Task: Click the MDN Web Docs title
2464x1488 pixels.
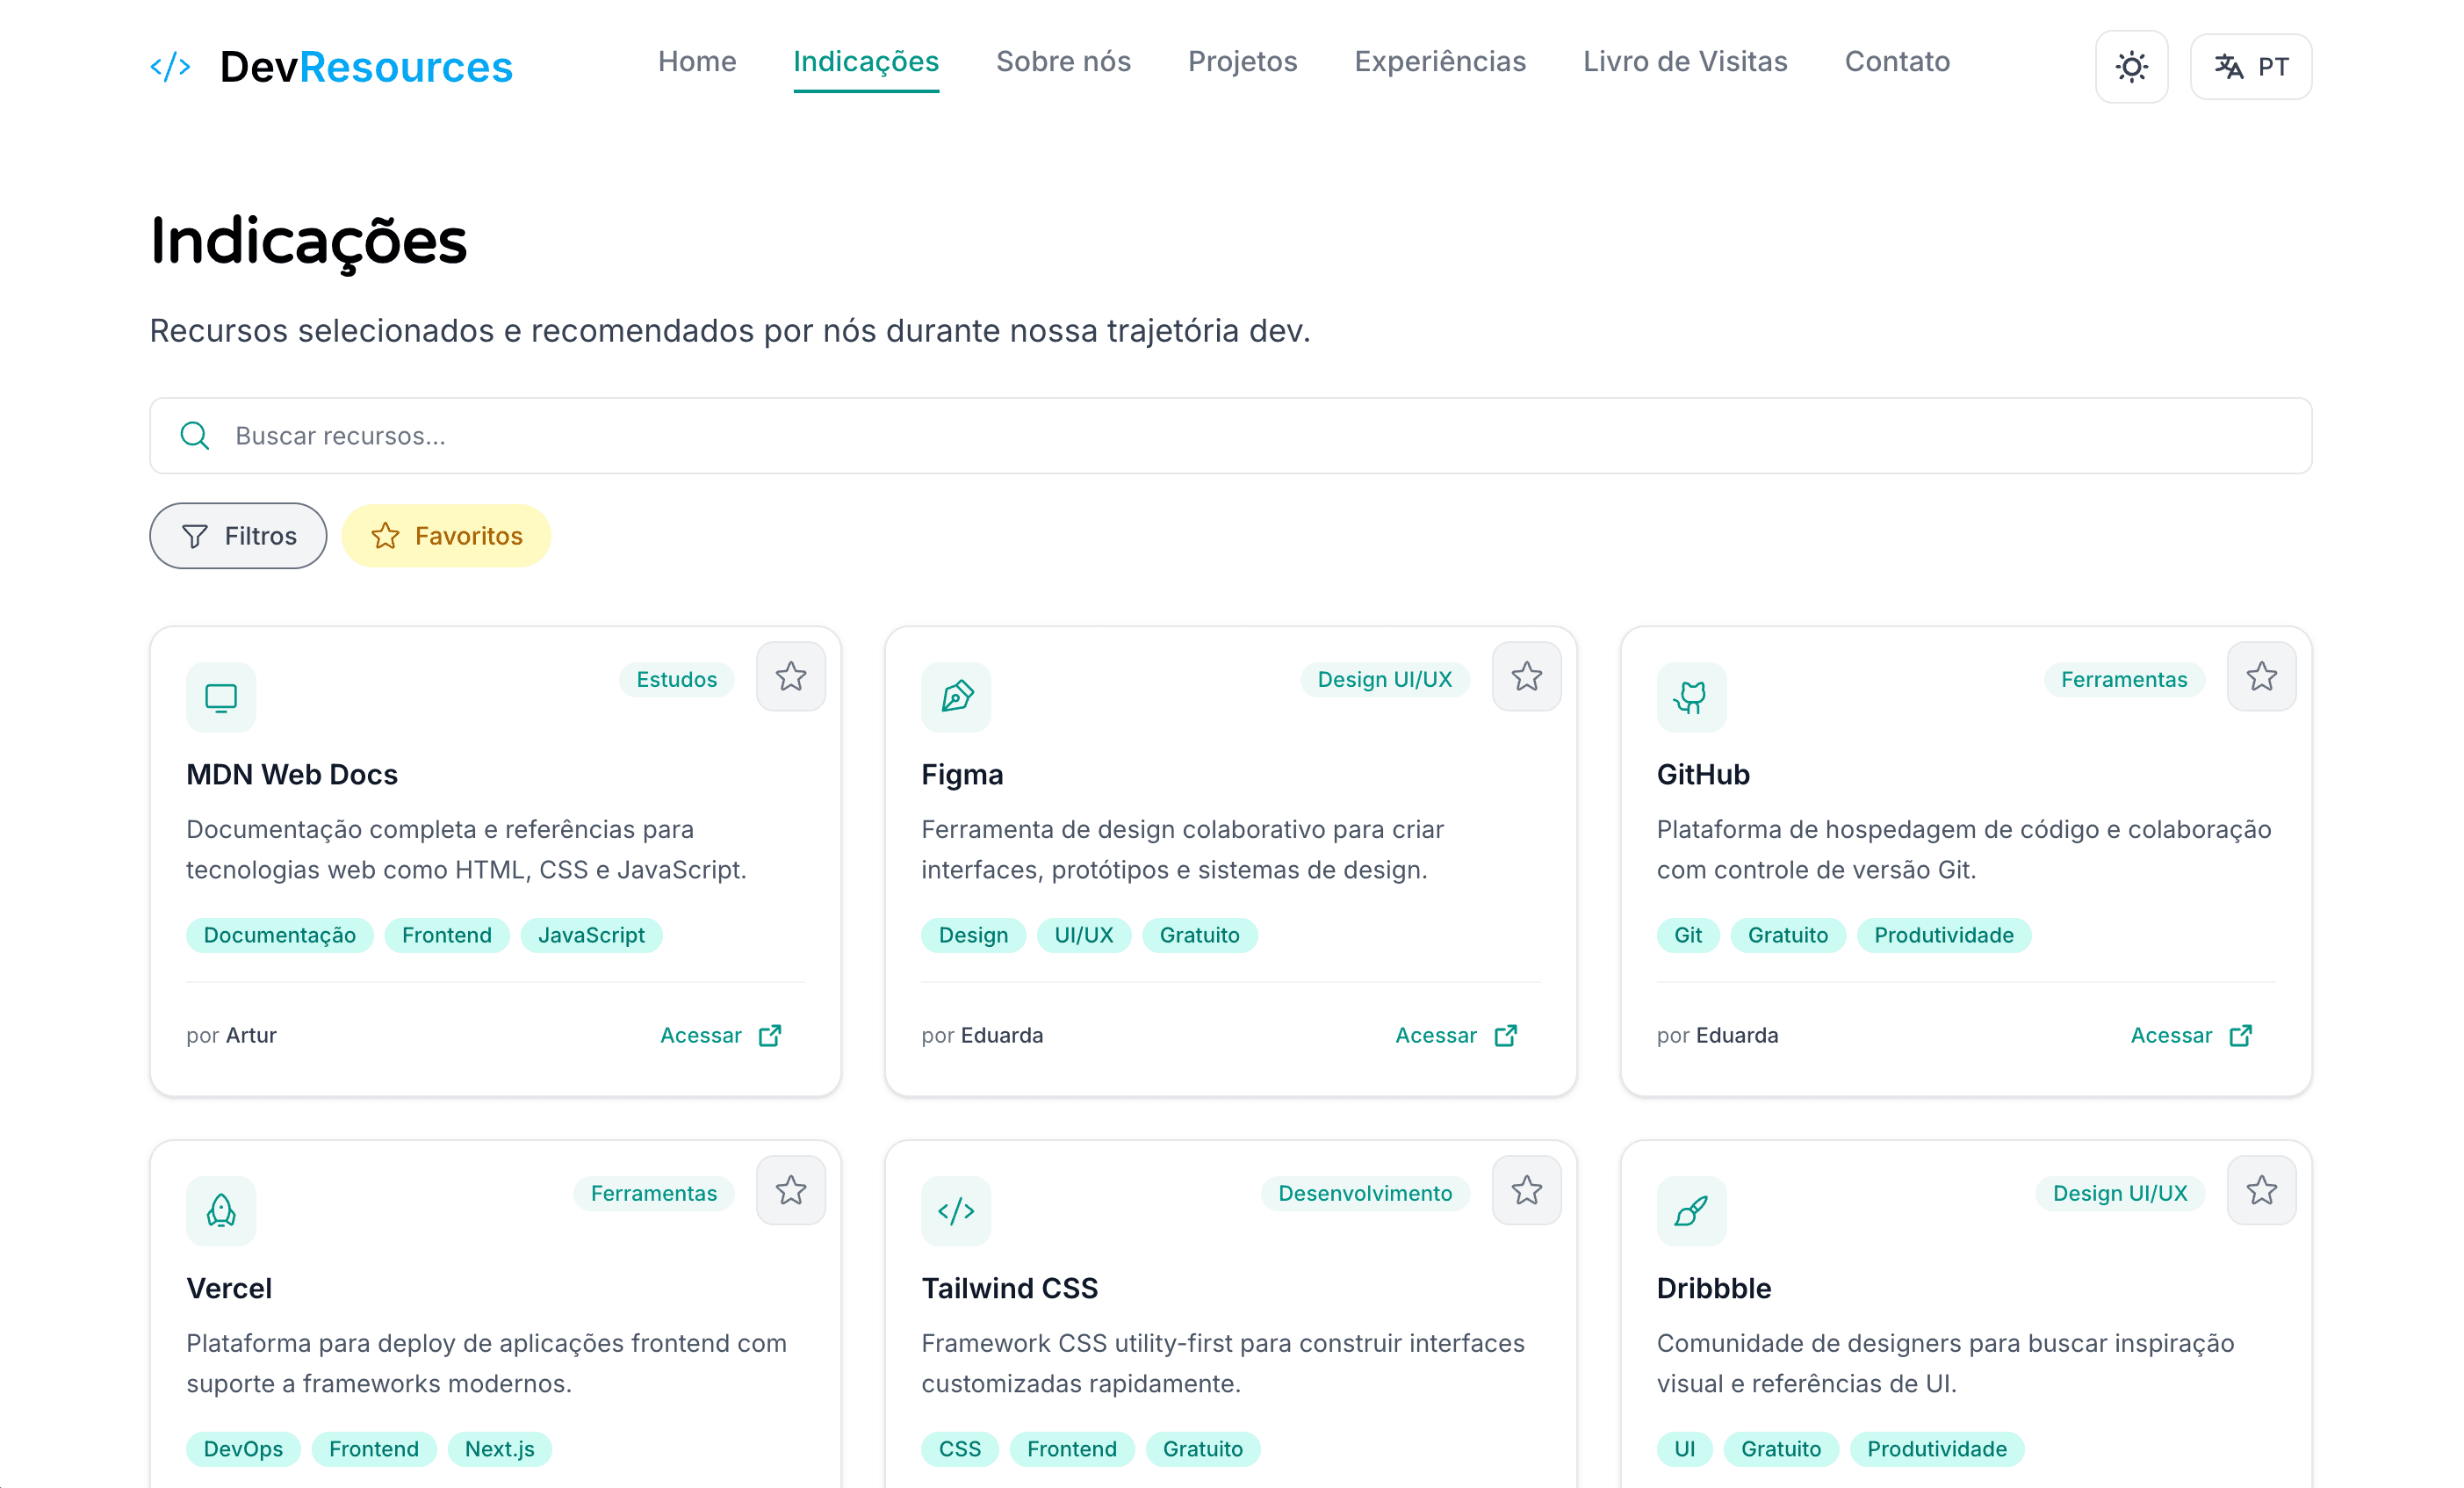Action: point(292,775)
